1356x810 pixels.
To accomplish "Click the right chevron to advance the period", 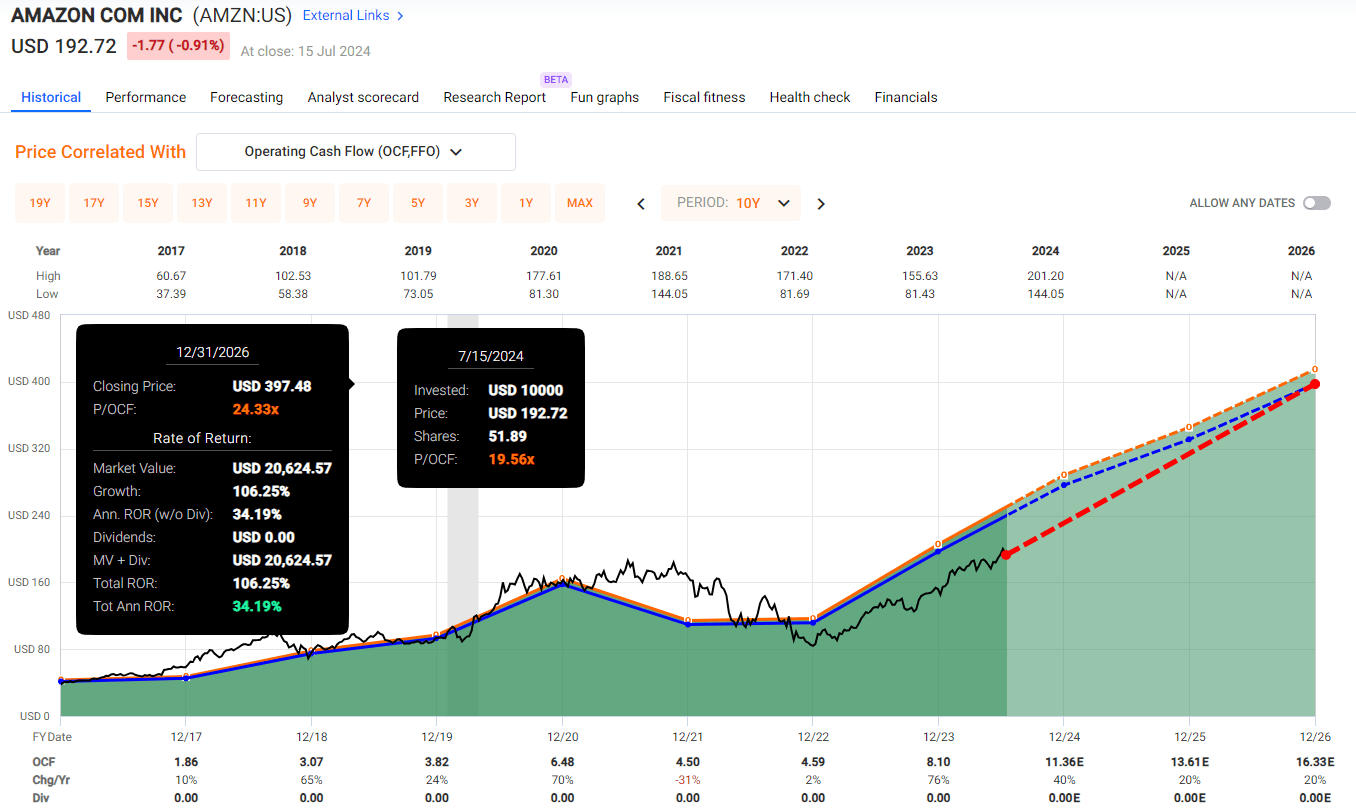I will coord(821,203).
